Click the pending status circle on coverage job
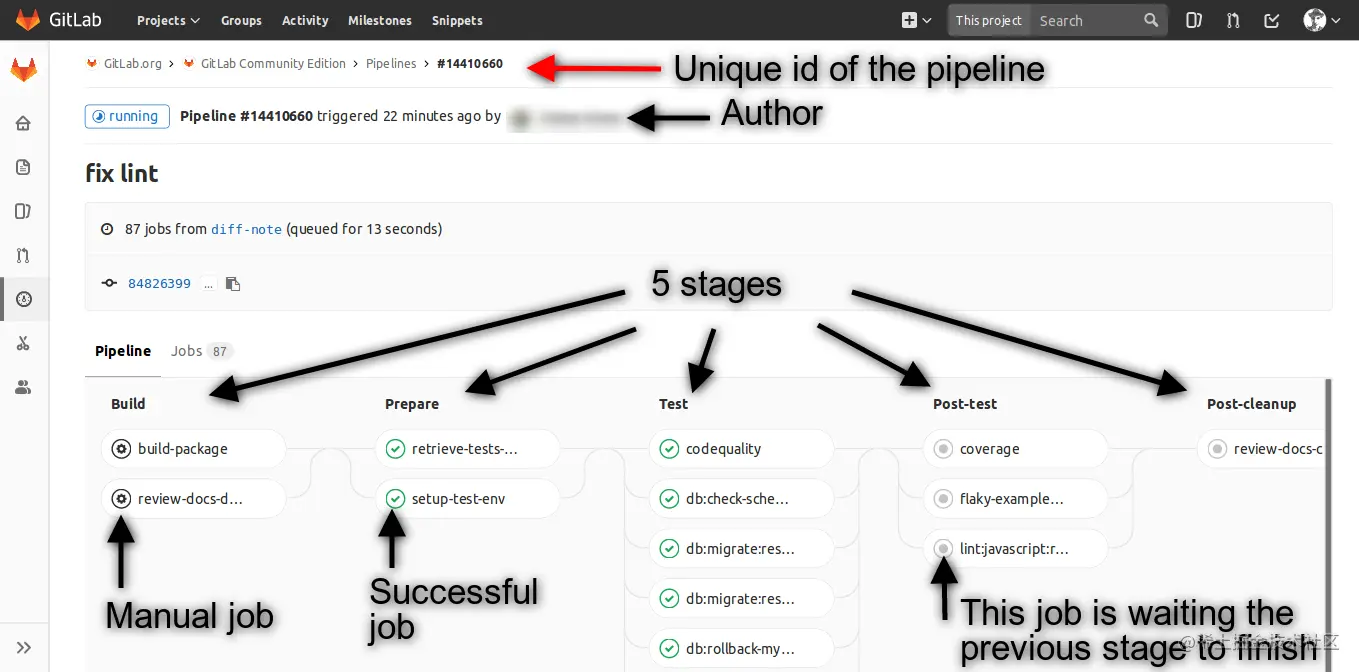The image size is (1359, 672). [x=943, y=448]
